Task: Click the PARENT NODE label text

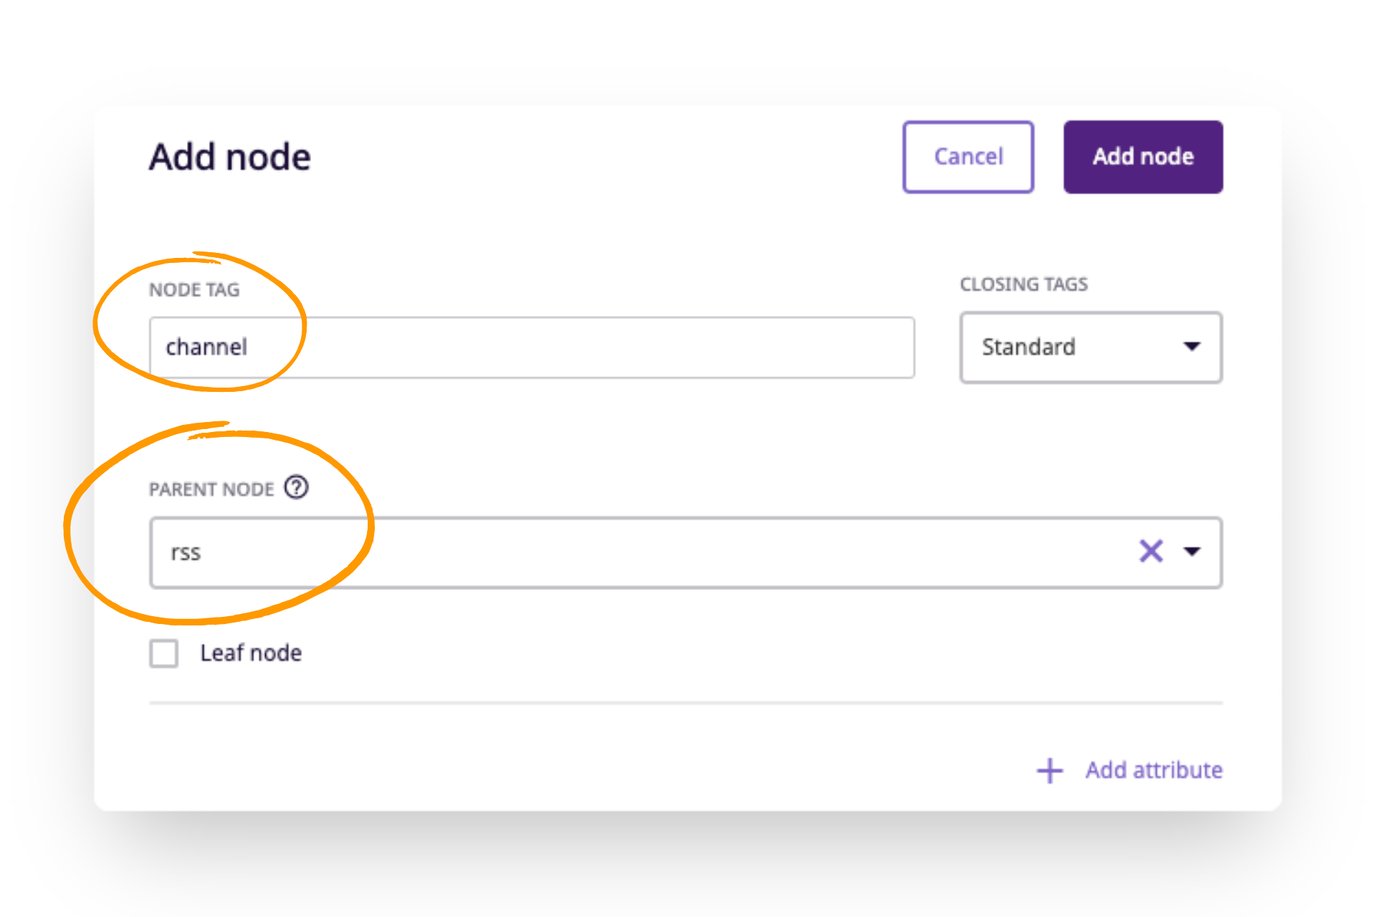Action: [x=211, y=489]
